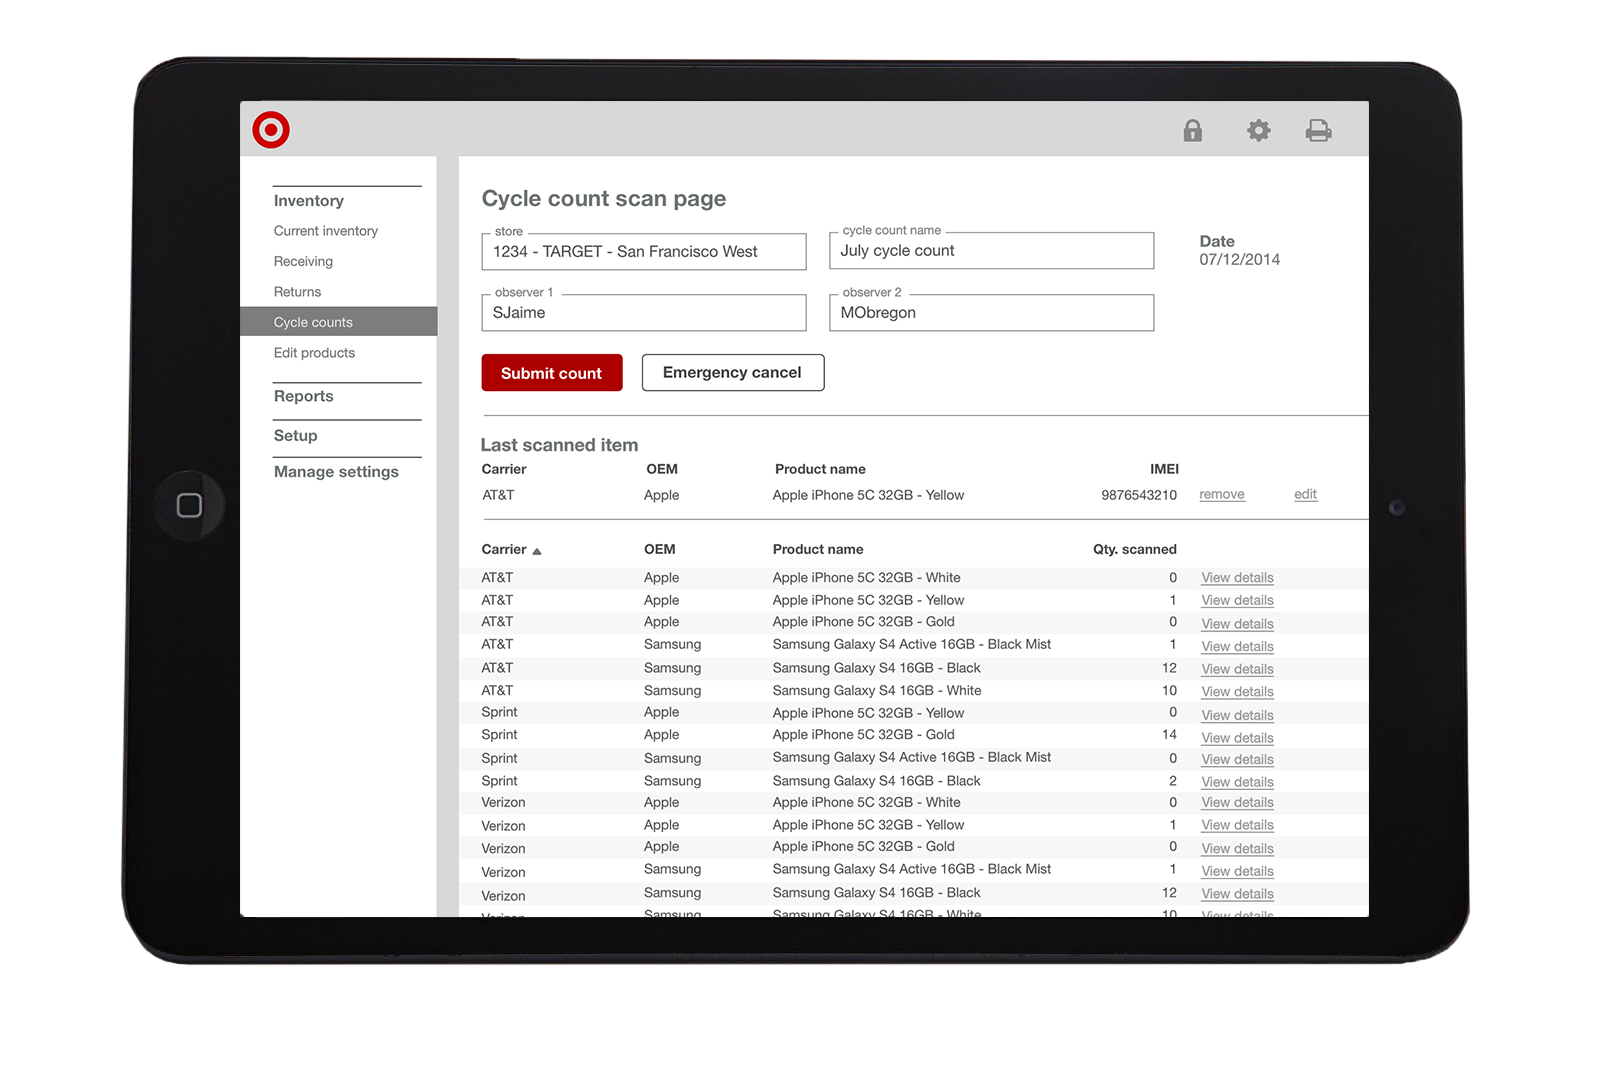1605x1067 pixels.
Task: View details for Verizon iPhone 5C White
Action: 1237,803
